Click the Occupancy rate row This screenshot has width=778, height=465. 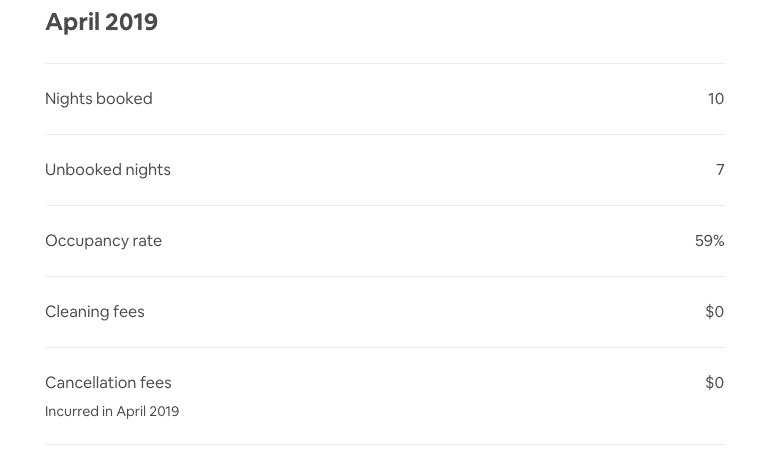tap(385, 241)
